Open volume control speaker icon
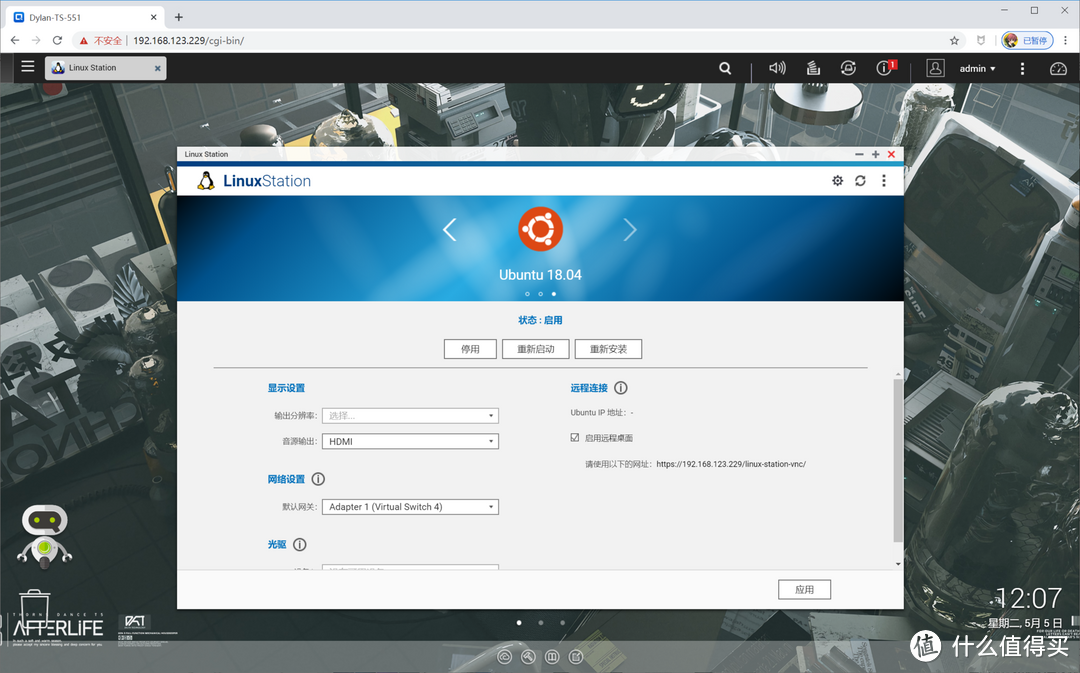The image size is (1080, 673). pos(777,68)
